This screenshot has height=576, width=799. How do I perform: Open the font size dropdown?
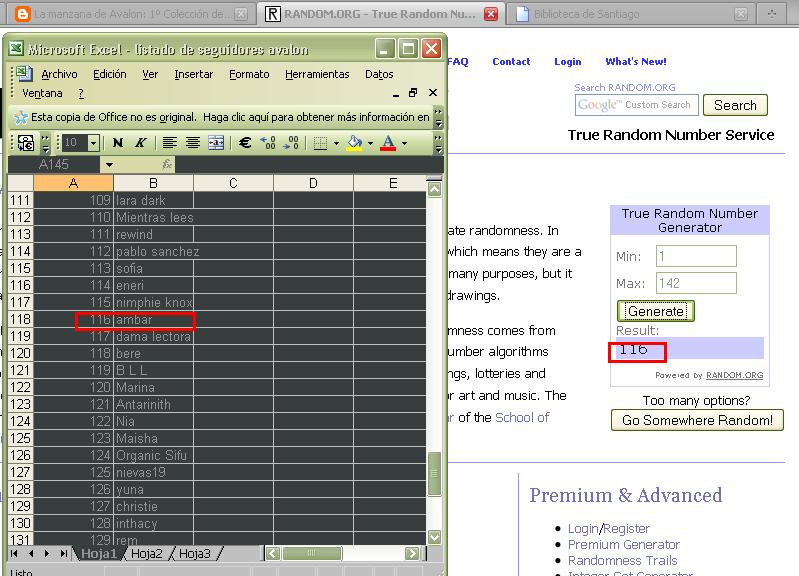(x=93, y=143)
